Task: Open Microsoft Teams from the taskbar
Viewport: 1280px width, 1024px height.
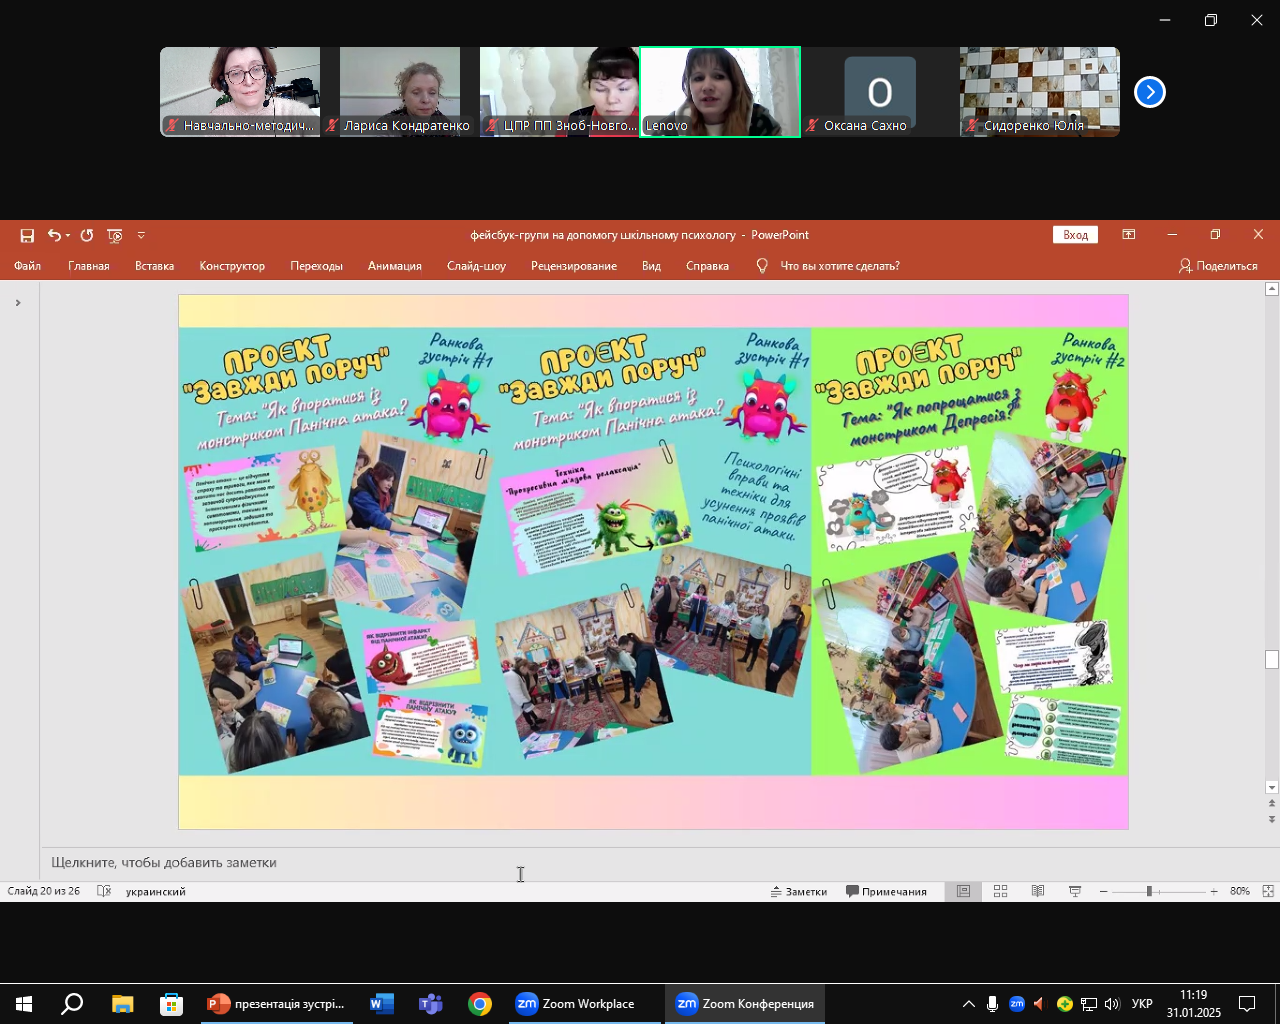Action: pos(431,1004)
